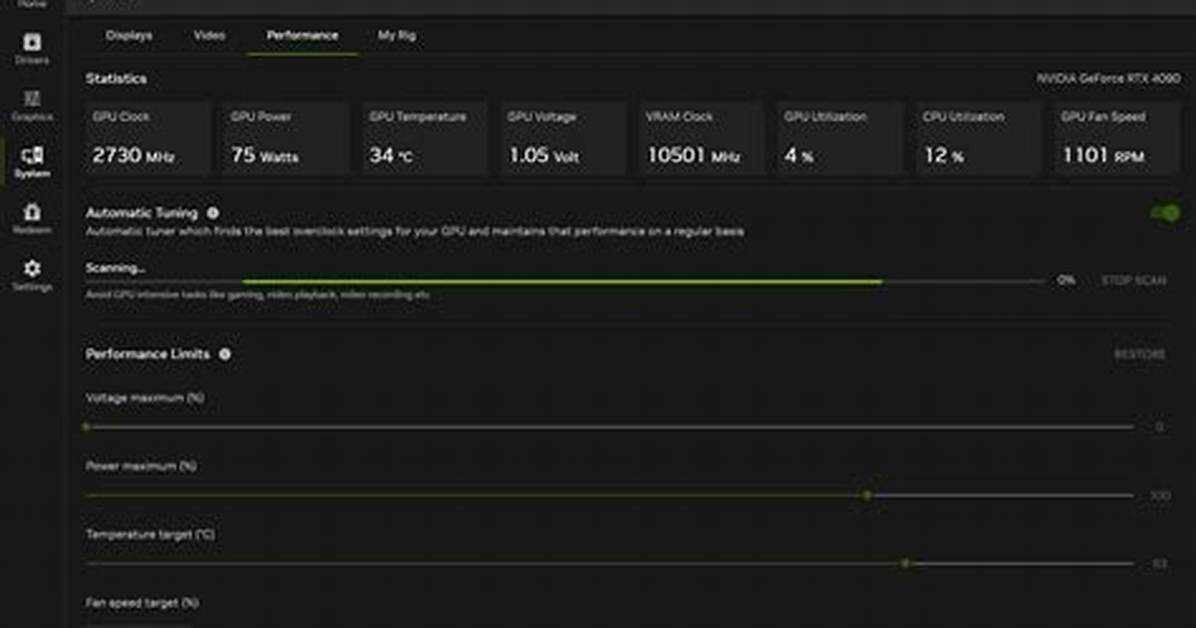Image resolution: width=1196 pixels, height=628 pixels.
Task: Click the Voltage maximum (%) label
Action: coord(145,398)
